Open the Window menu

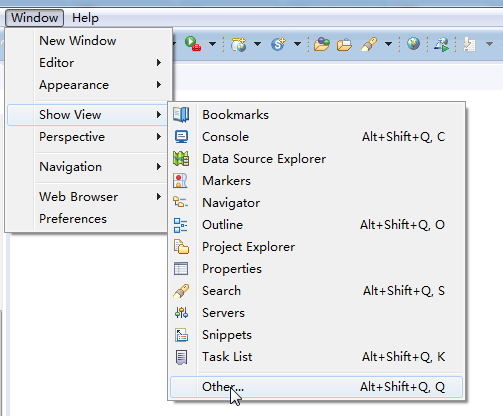click(x=34, y=18)
